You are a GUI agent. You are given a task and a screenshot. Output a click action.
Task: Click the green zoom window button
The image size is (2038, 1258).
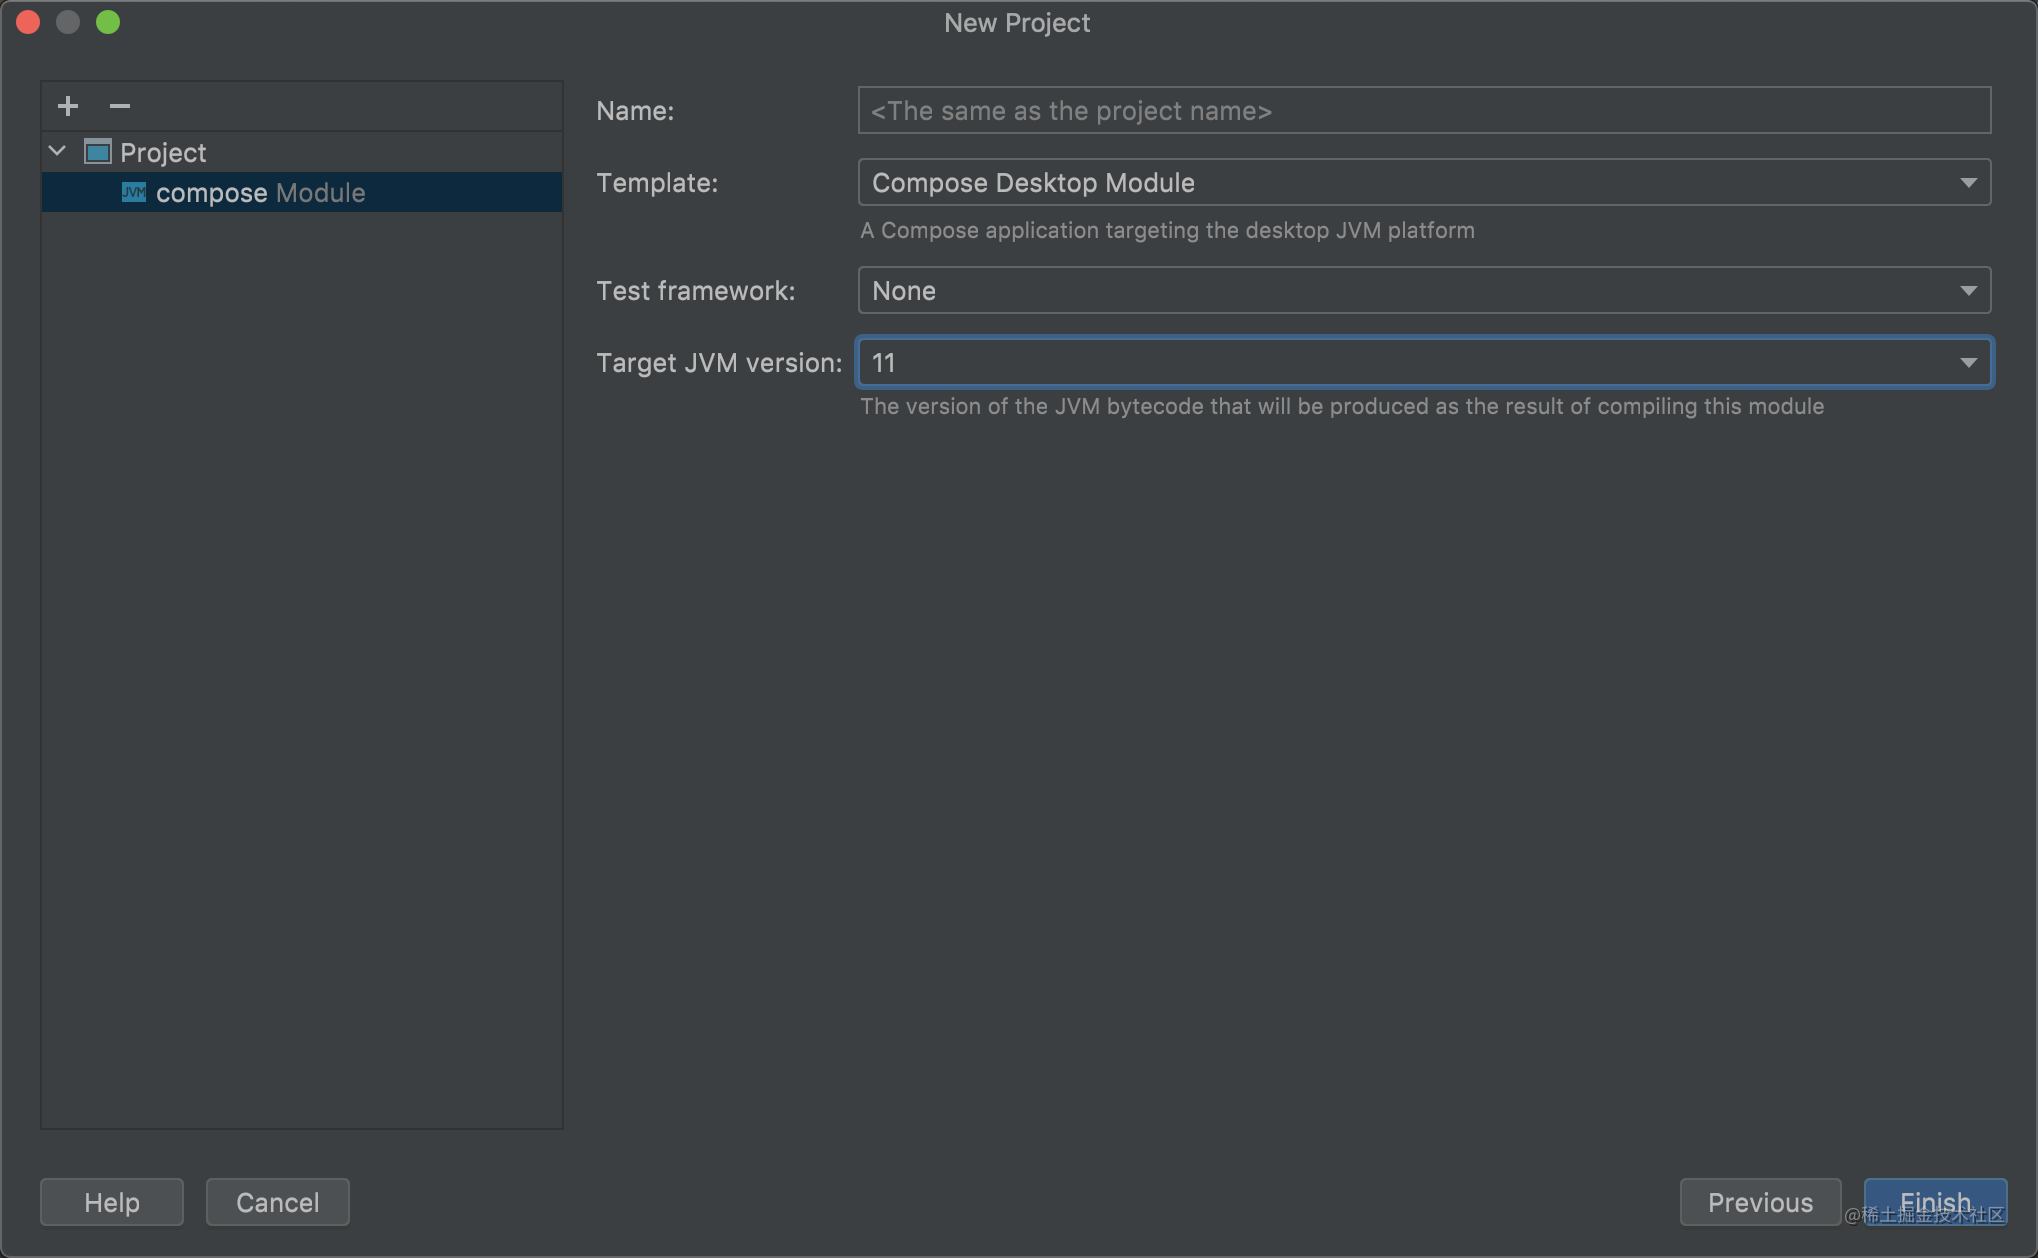[108, 22]
